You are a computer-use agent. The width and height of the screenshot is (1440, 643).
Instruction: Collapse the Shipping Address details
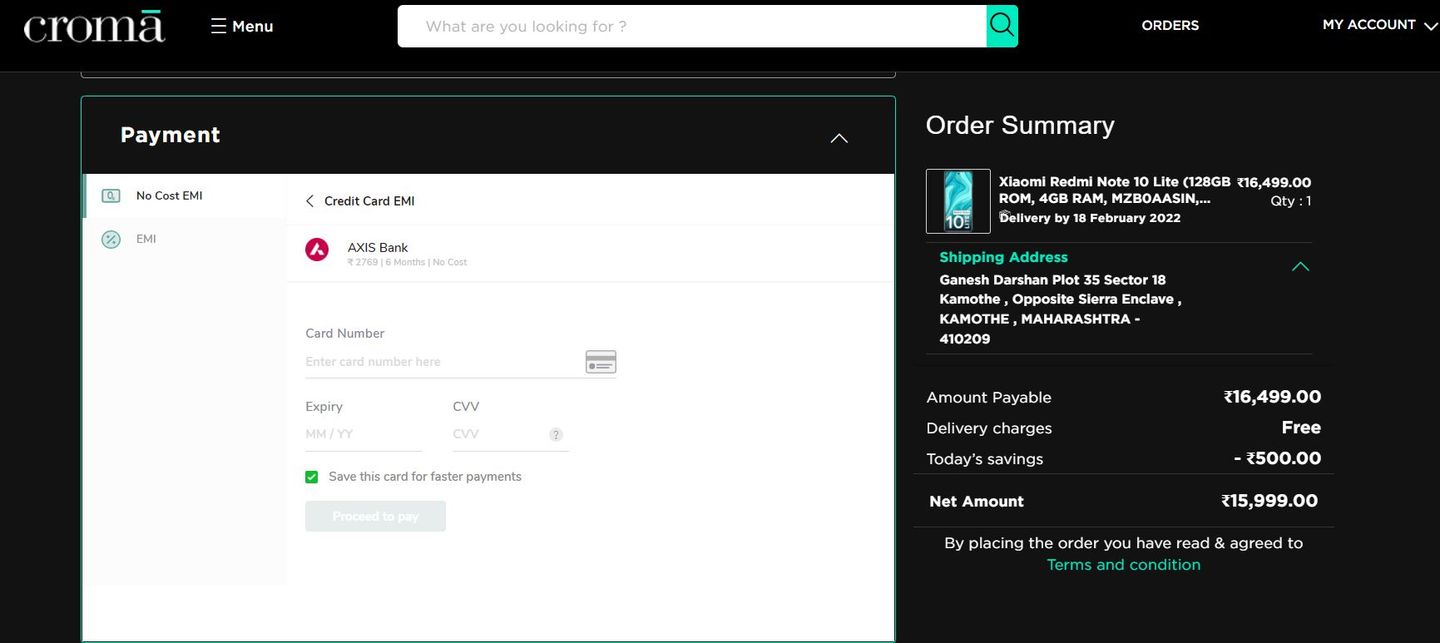pyautogui.click(x=1300, y=267)
